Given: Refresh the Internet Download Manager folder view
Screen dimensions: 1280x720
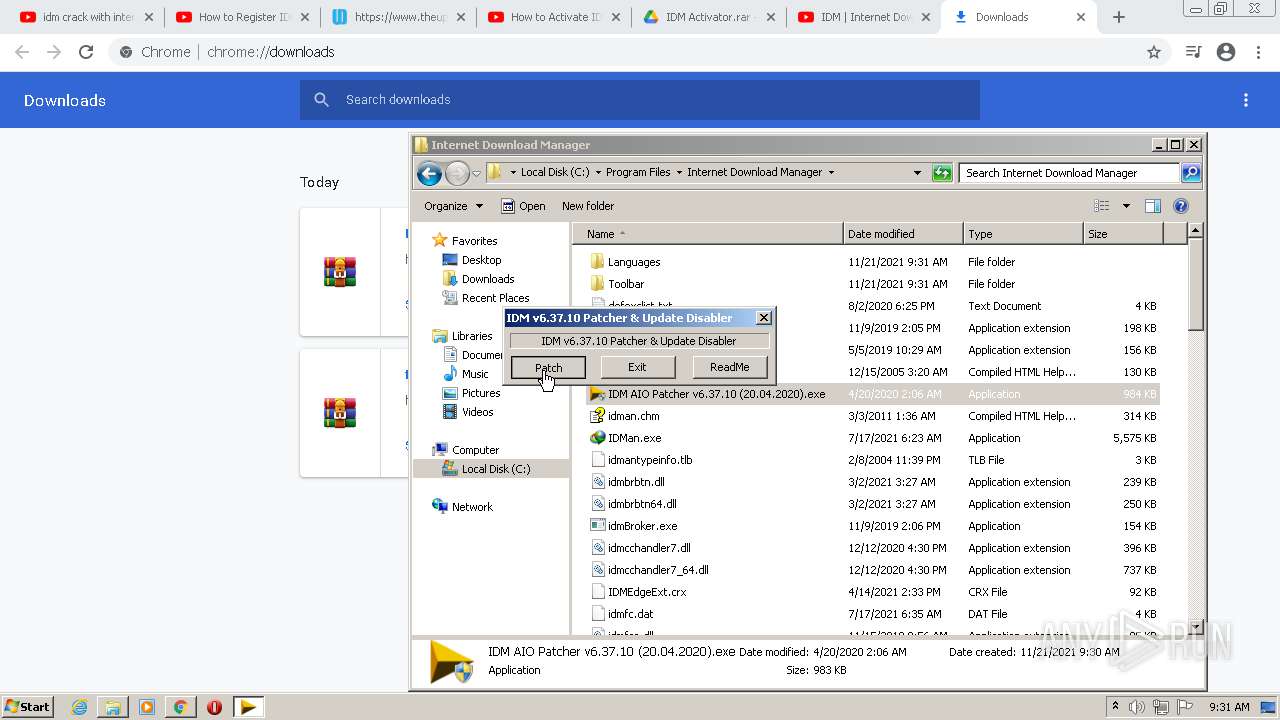Looking at the screenshot, I should (942, 172).
